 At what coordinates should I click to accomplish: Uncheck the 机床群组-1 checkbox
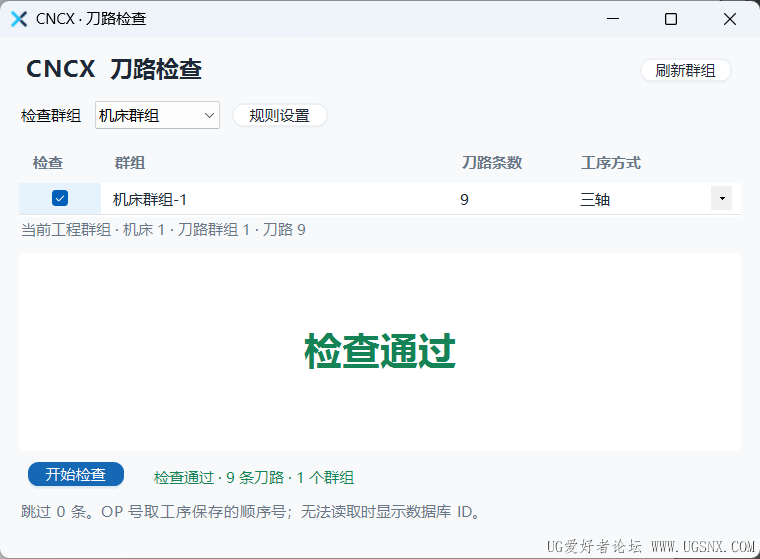point(60,198)
